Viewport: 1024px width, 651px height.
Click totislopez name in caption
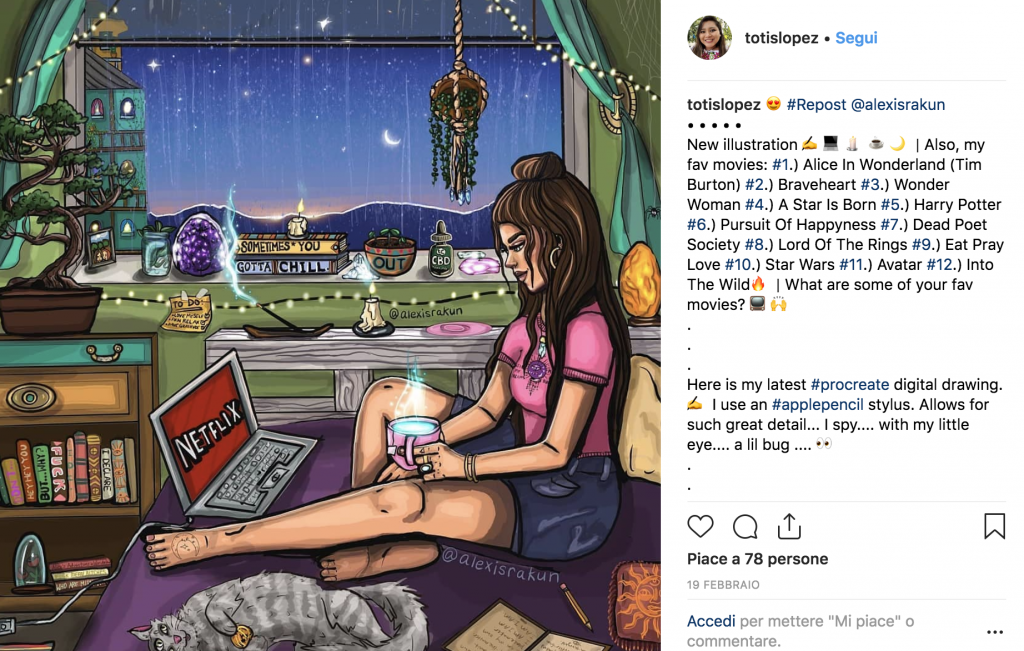tap(724, 104)
